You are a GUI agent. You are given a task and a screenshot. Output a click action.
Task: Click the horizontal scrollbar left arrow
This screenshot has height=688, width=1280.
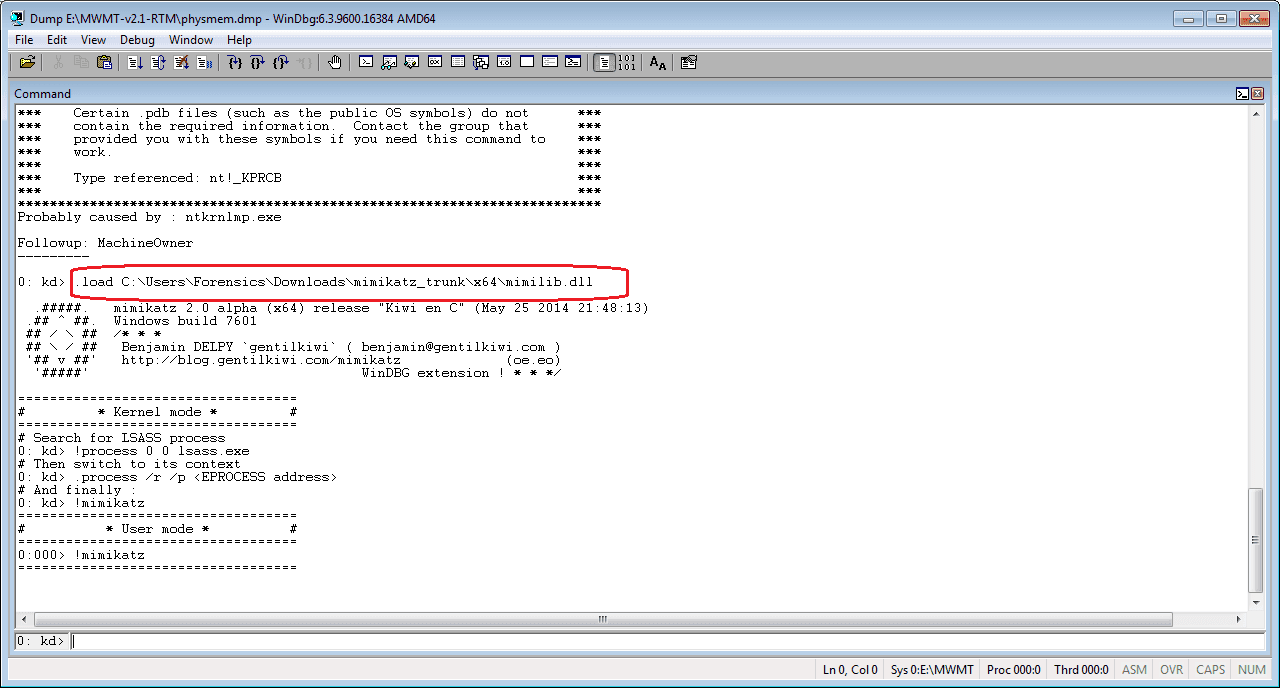coord(23,619)
